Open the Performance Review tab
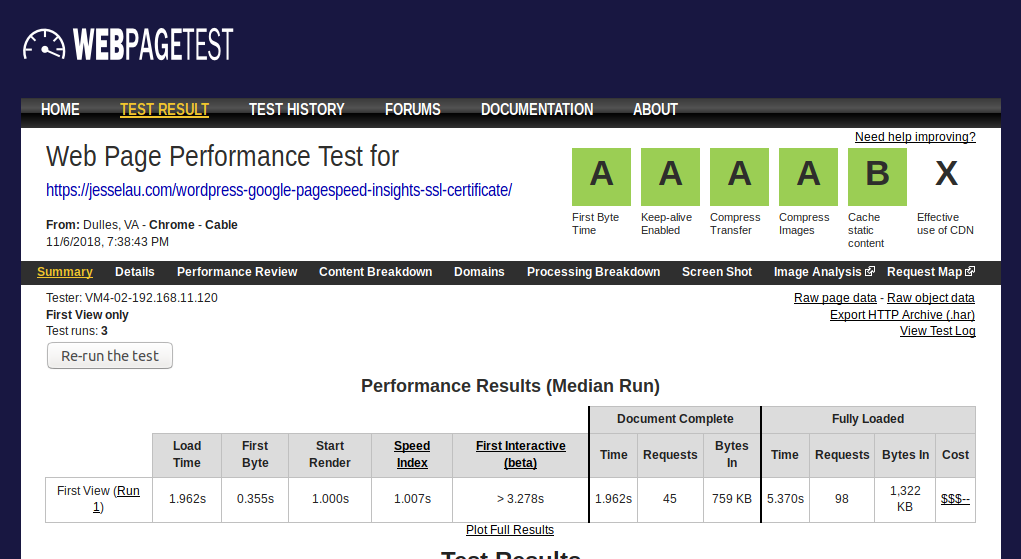The height and width of the screenshot is (559, 1021). 237,272
